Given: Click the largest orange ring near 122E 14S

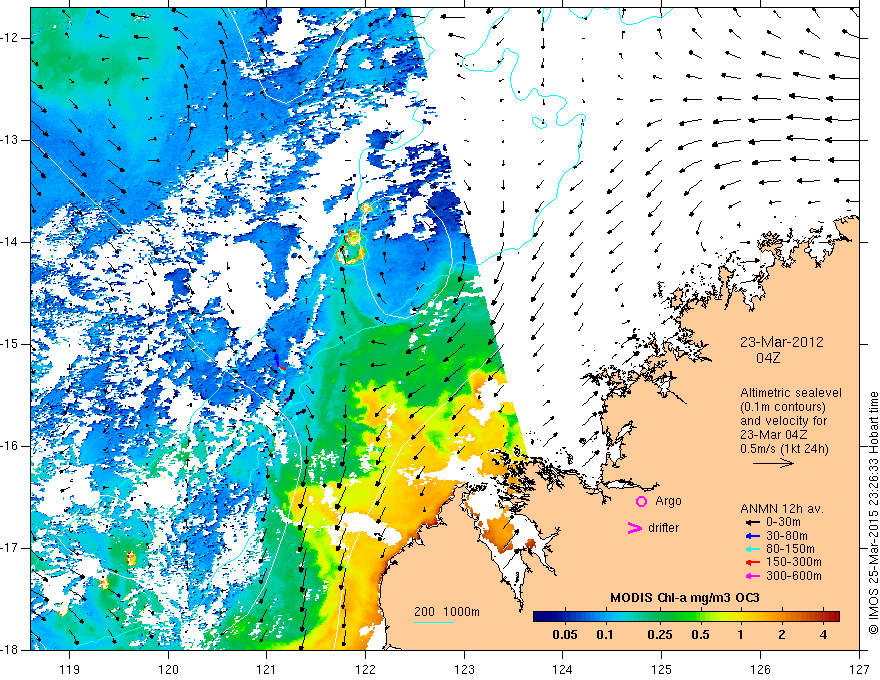Looking at the screenshot, I should click(350, 255).
